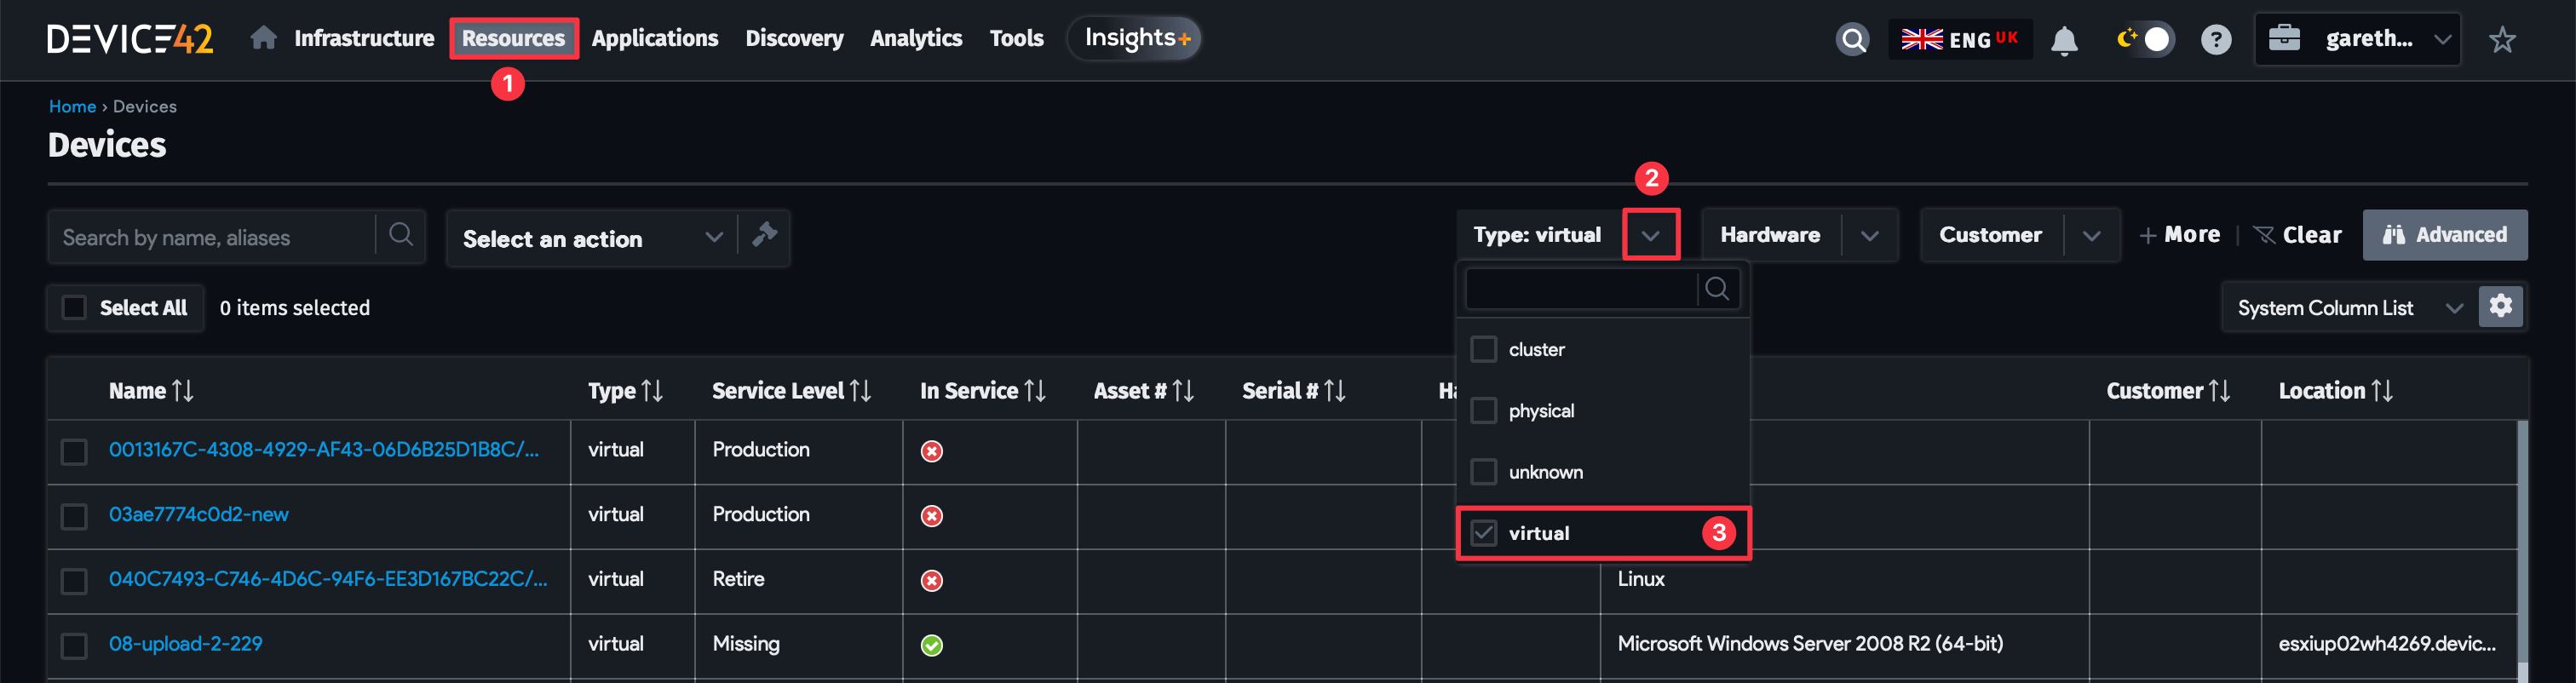Open the ENG UK language selector

(x=1959, y=39)
